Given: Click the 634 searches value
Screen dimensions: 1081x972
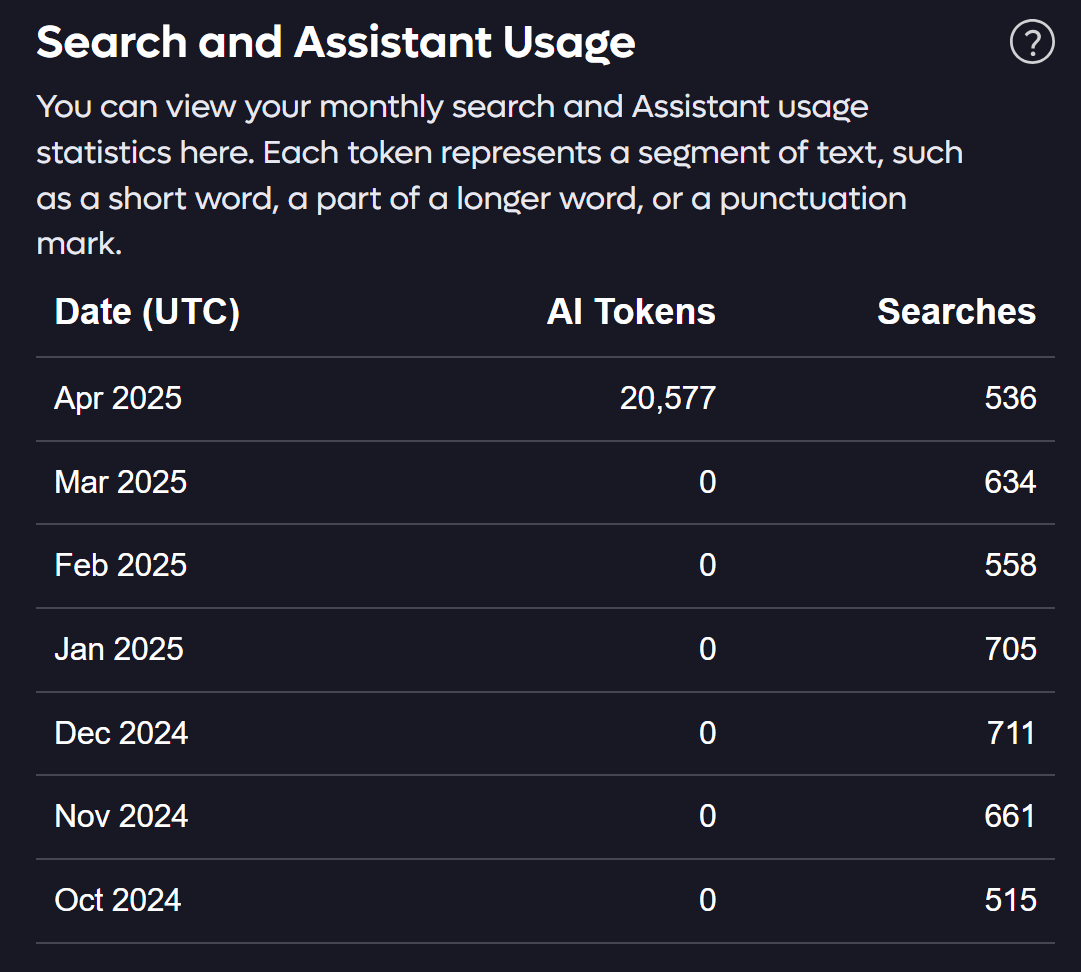Looking at the screenshot, I should coord(1010,482).
